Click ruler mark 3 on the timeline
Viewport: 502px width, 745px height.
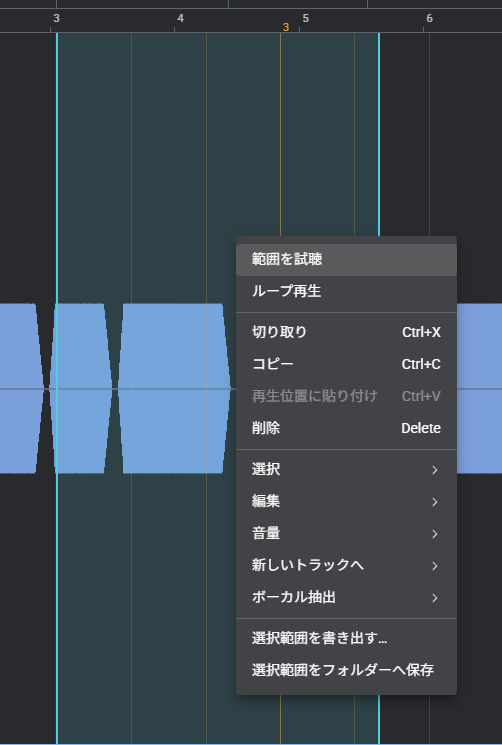click(x=56, y=19)
